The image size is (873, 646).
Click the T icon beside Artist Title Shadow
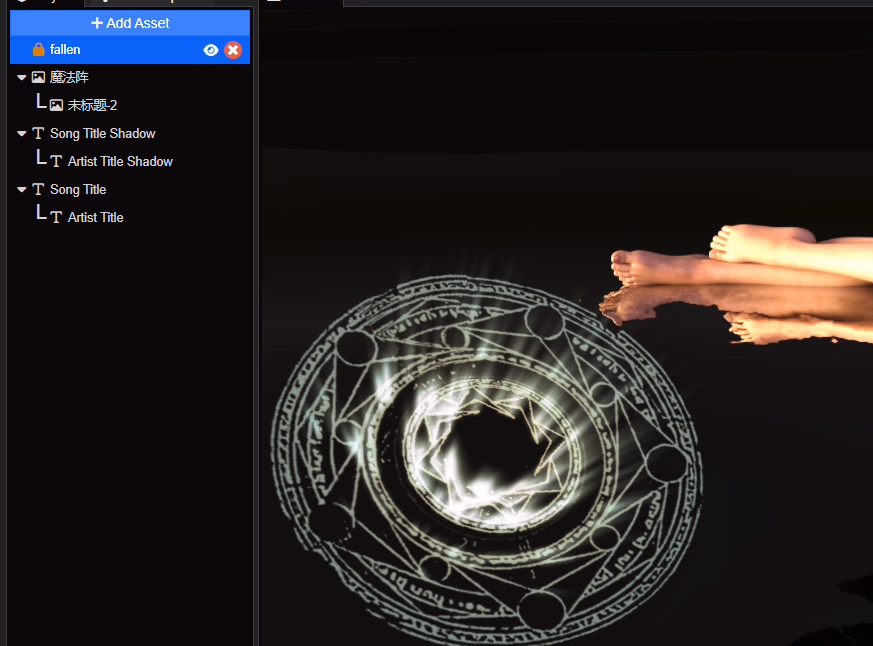point(56,161)
